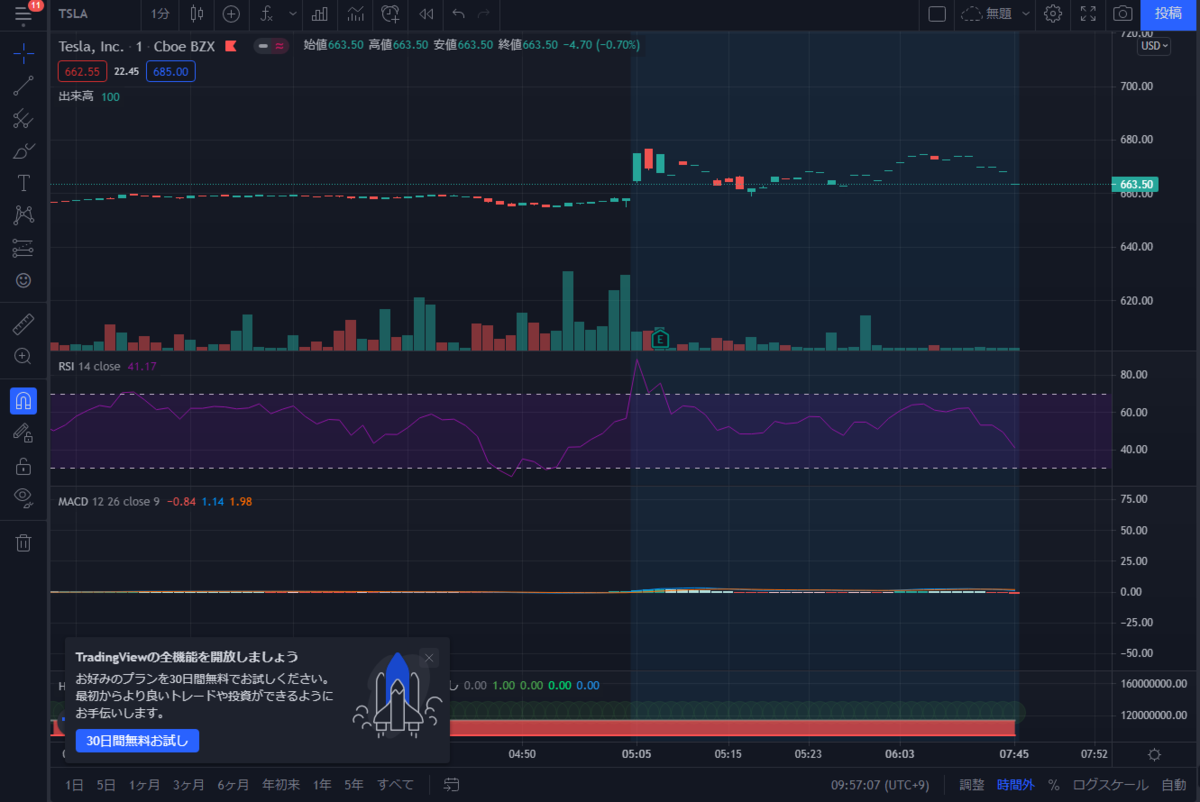Expand the 無題 layout name dropdown

click(x=998, y=14)
